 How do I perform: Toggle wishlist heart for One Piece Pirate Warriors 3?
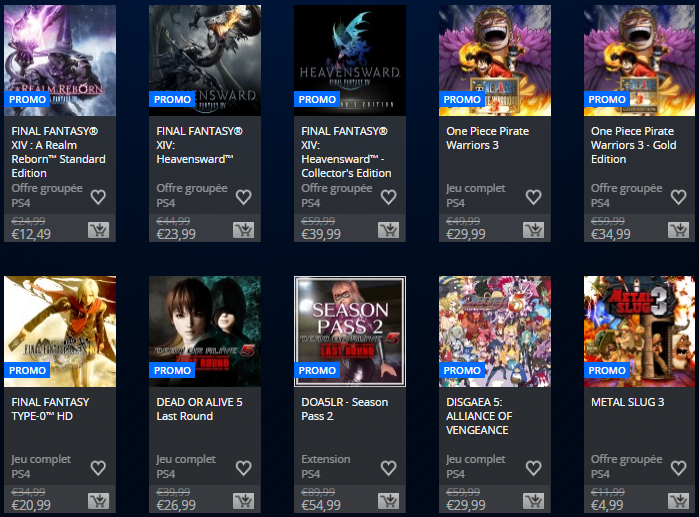(533, 197)
